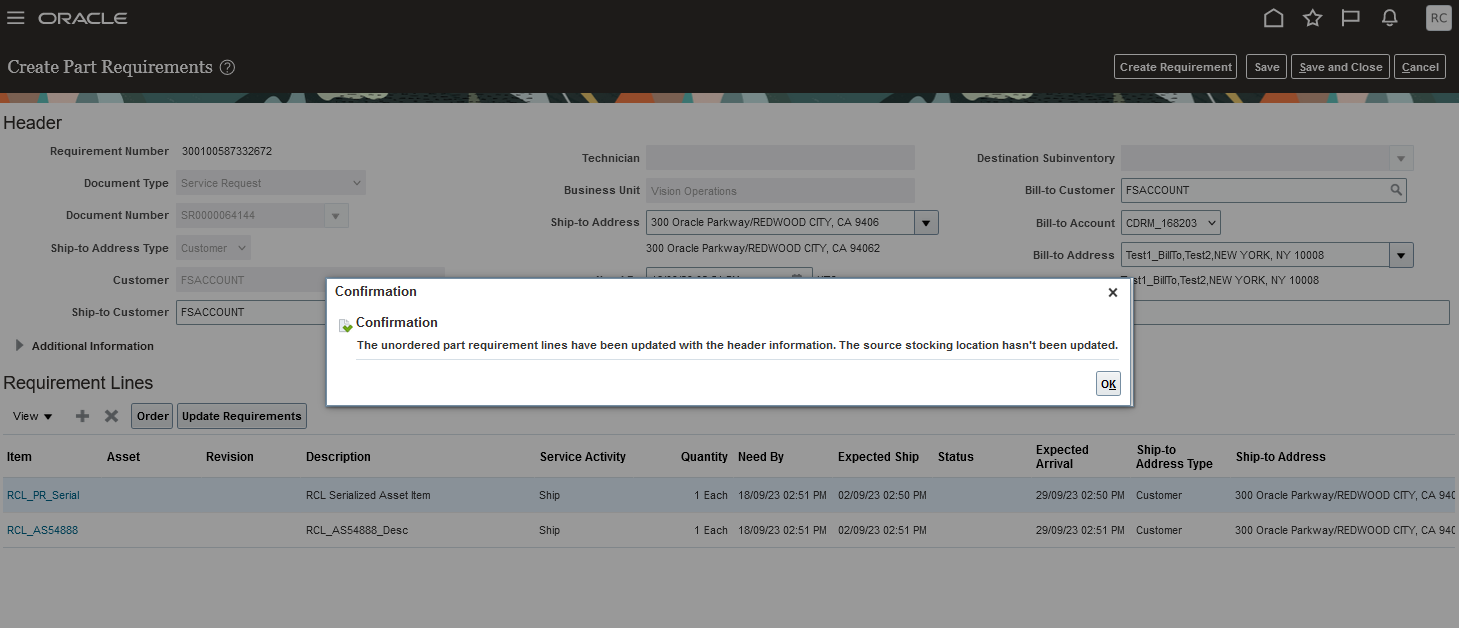Click the Quantity column header

click(704, 457)
